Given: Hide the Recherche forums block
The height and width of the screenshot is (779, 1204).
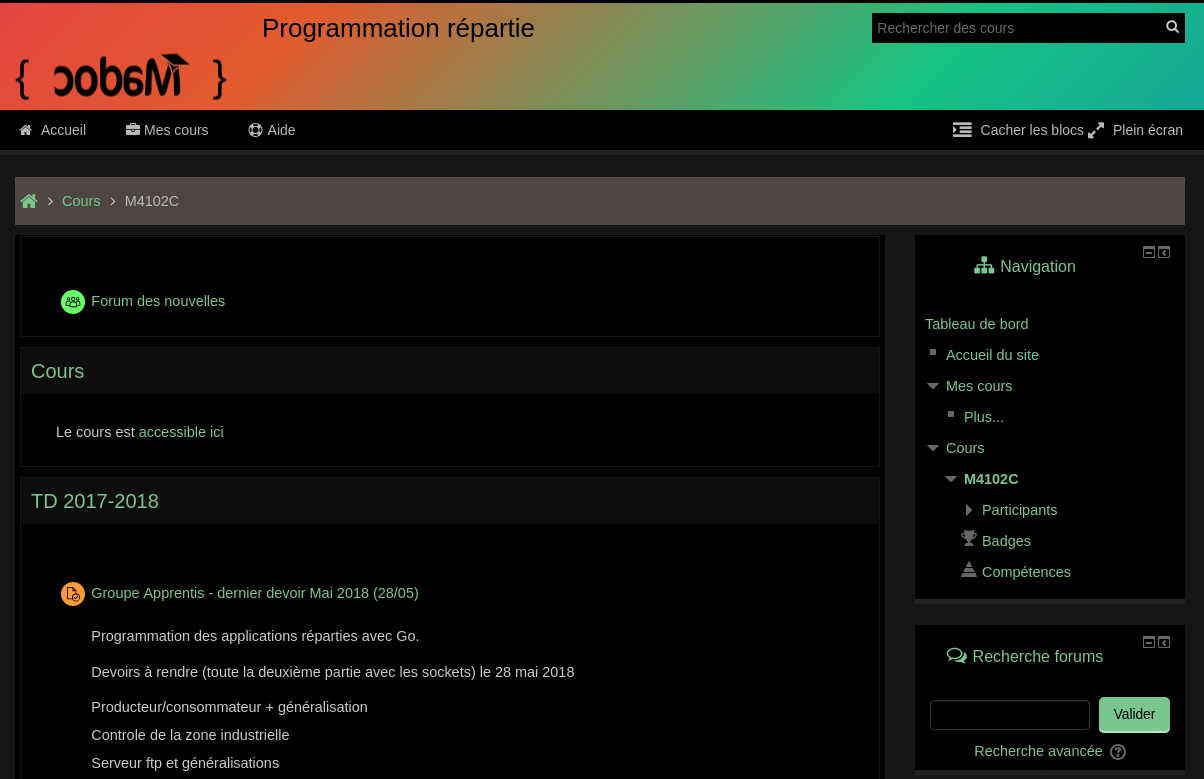Looking at the screenshot, I should click(1149, 642).
